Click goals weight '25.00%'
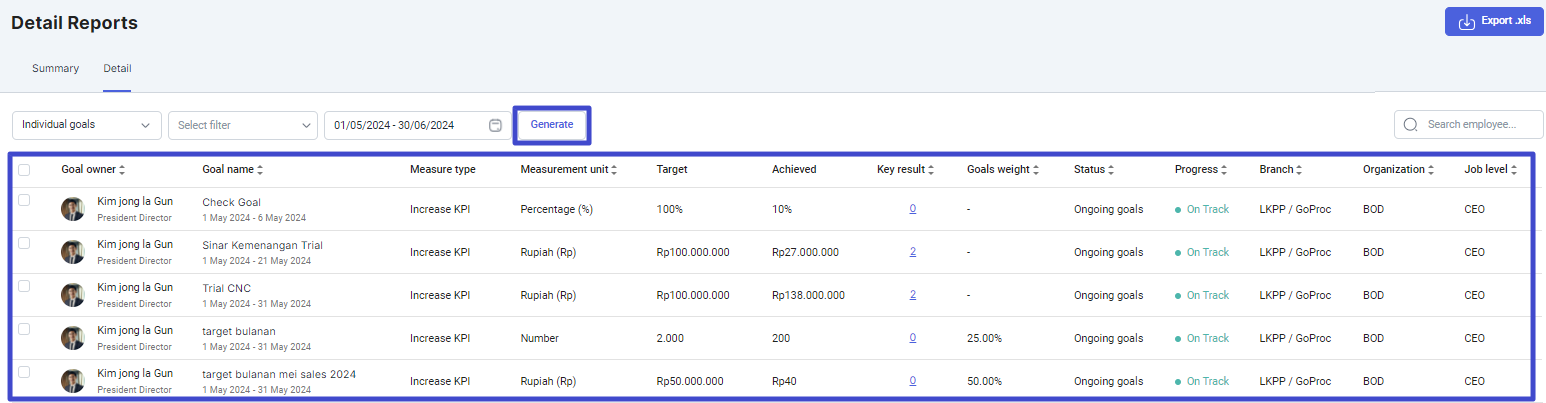Viewport: 1546px width, 403px height. pos(984,338)
